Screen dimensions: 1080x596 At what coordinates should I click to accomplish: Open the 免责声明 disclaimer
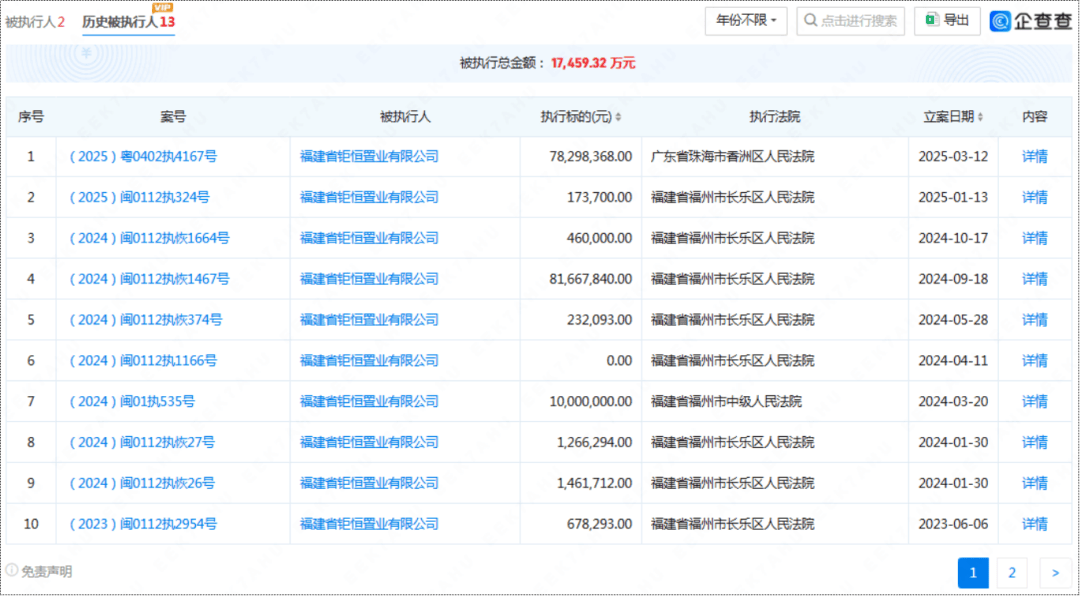[40, 572]
